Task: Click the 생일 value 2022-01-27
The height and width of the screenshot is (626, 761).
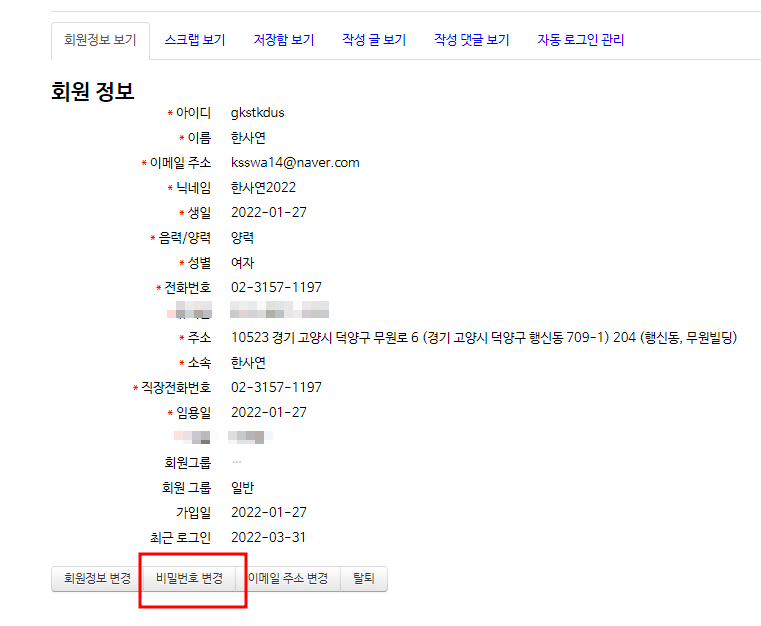Action: [x=269, y=213]
